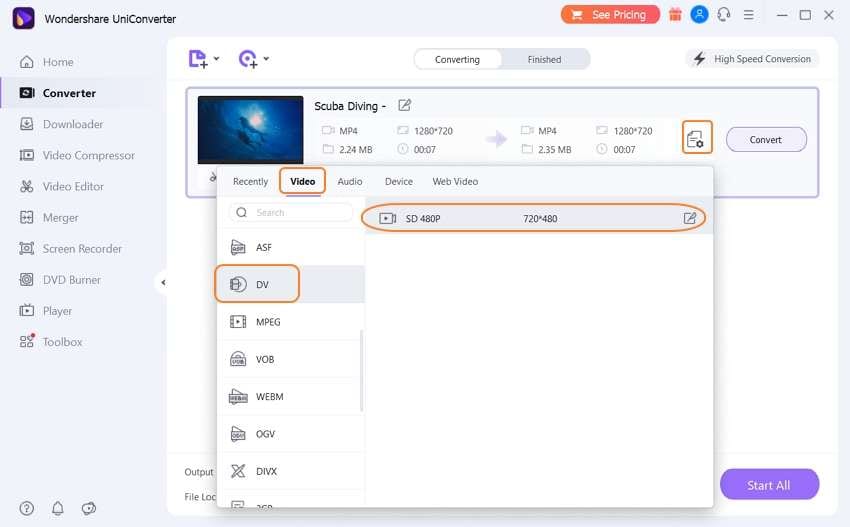Open Toolbox from the sidebar
This screenshot has height=527, width=850.
(62, 342)
